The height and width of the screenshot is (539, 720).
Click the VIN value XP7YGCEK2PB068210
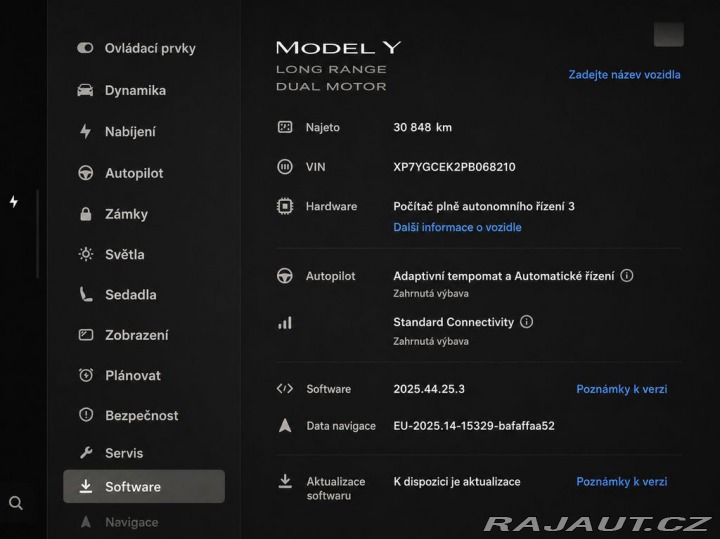[454, 167]
